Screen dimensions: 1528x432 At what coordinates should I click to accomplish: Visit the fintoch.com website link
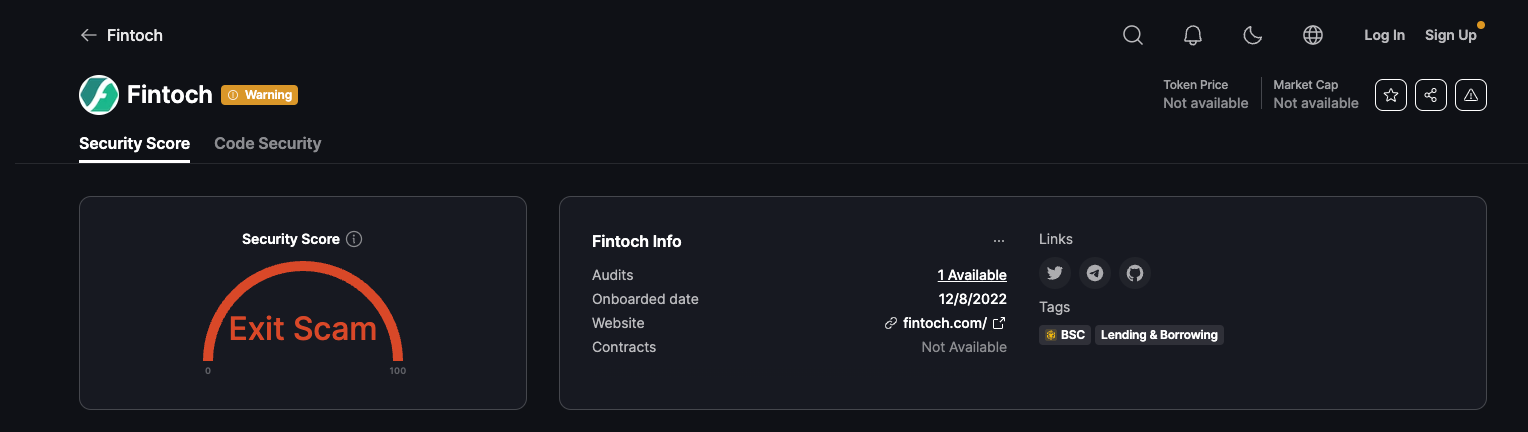pyautogui.click(x=945, y=323)
